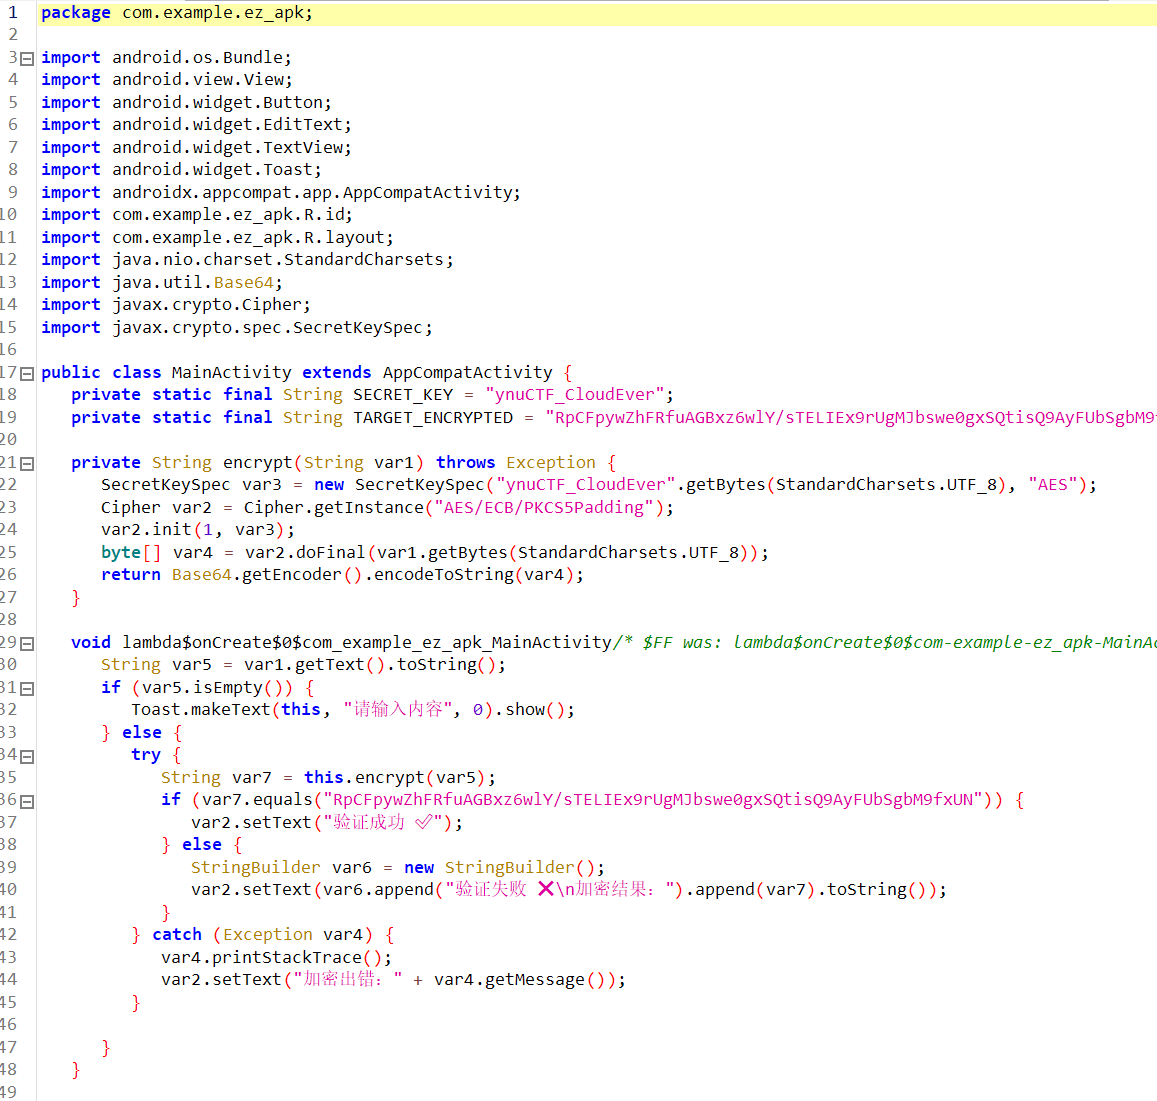This screenshot has height=1101, width=1157.
Task: Click the MainActivity class name
Action: pyautogui.click(x=231, y=373)
